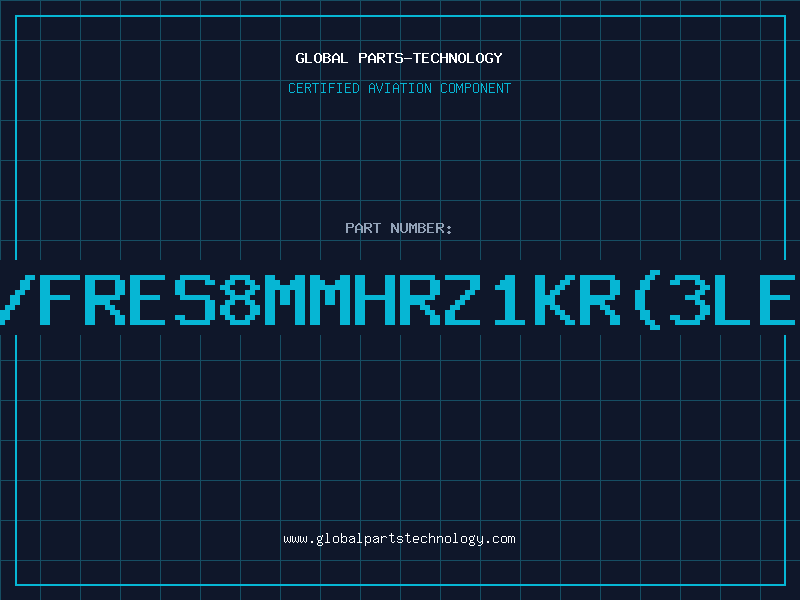This screenshot has height=600, width=800.
Task: Select the digit 3 in the part number
Action: [x=689, y=300]
